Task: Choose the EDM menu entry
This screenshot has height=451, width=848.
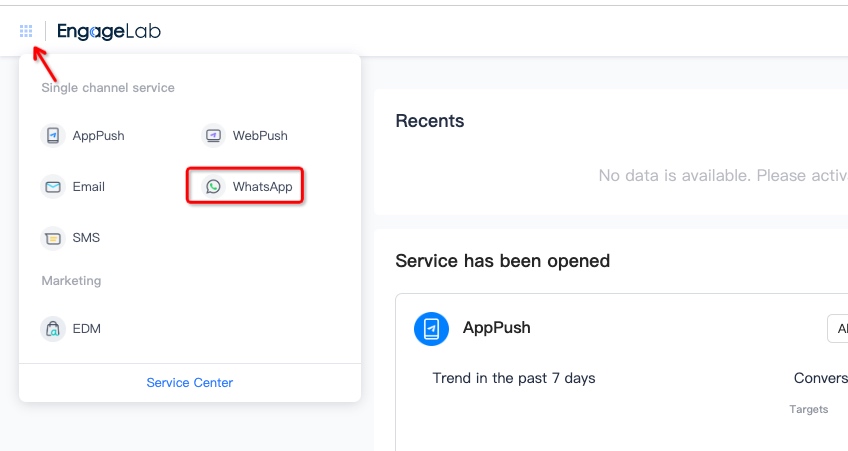Action: 87,328
